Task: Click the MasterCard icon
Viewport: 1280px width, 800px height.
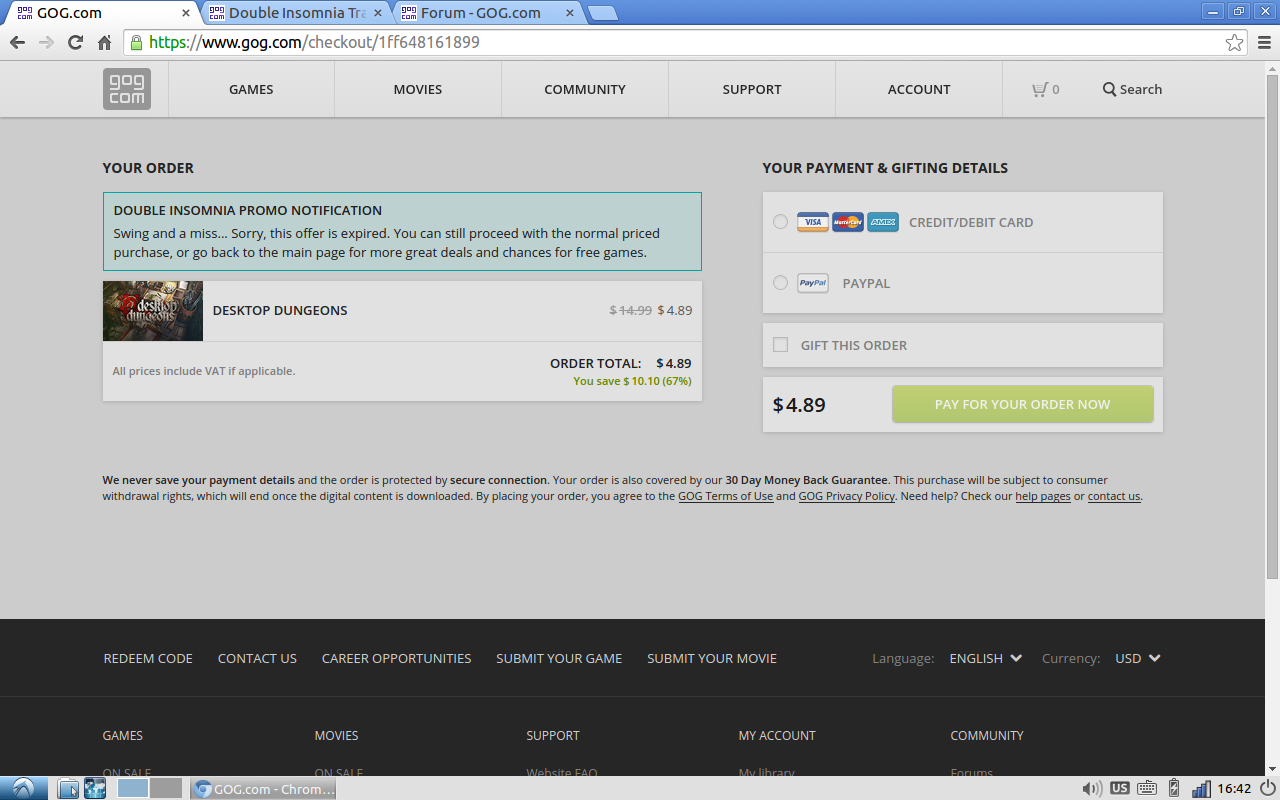Action: tap(848, 222)
